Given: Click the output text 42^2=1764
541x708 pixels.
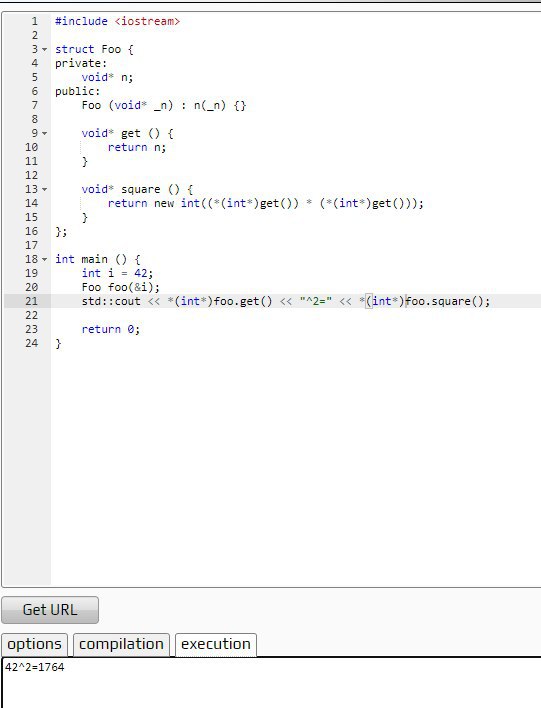Looking at the screenshot, I should pyautogui.click(x=35, y=667).
